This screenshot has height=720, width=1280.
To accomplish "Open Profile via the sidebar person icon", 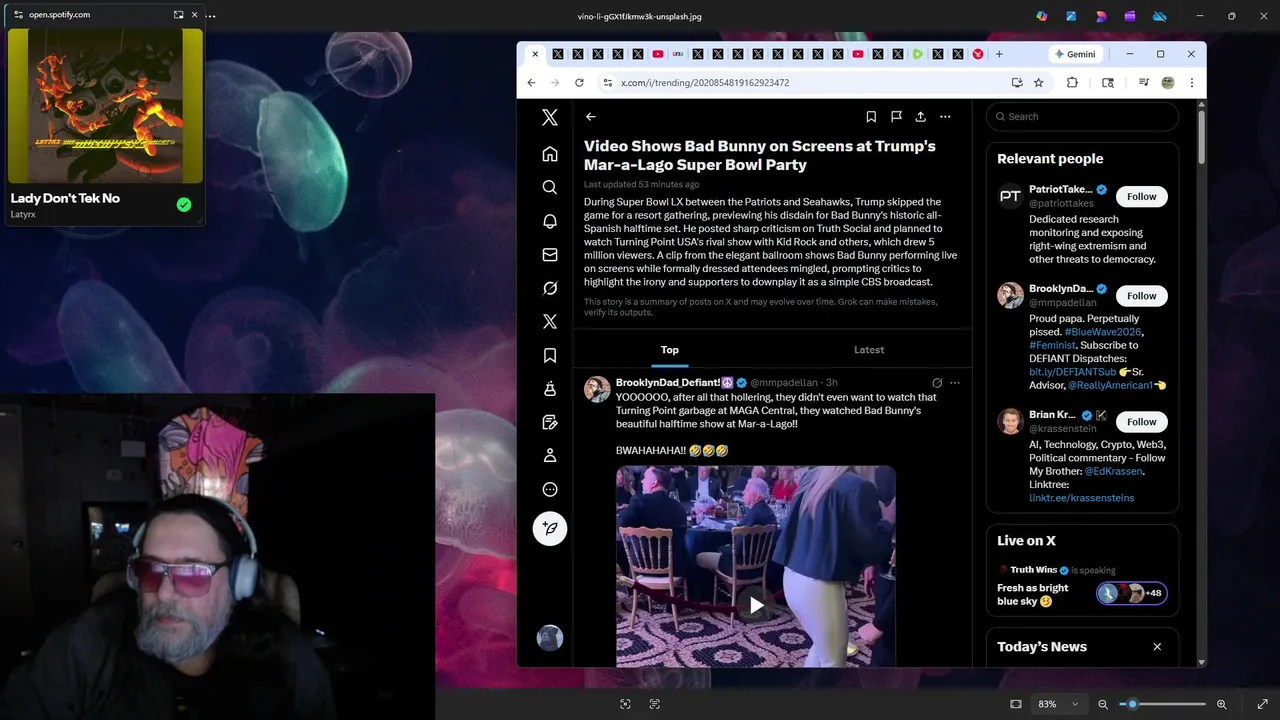I will click(x=550, y=455).
